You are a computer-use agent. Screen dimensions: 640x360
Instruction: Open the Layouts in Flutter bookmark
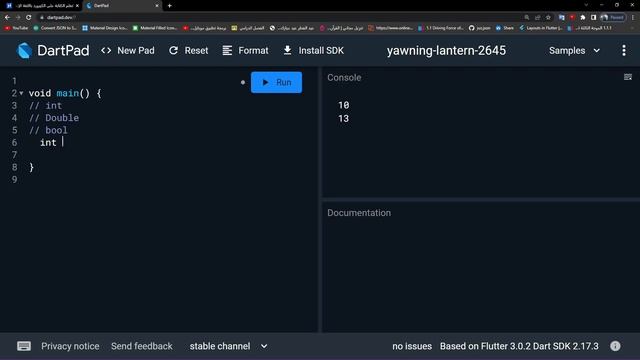click(540, 28)
